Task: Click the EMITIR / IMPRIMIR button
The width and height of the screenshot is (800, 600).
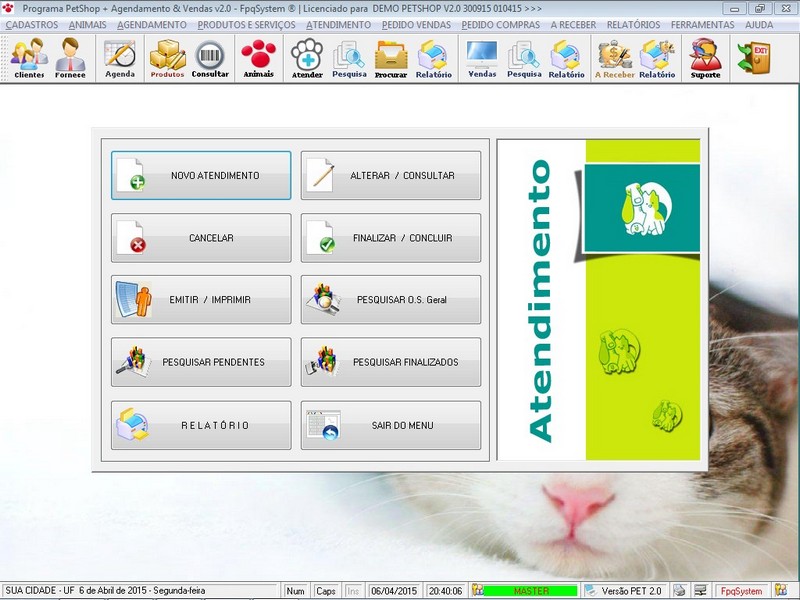Action: pyautogui.click(x=201, y=299)
